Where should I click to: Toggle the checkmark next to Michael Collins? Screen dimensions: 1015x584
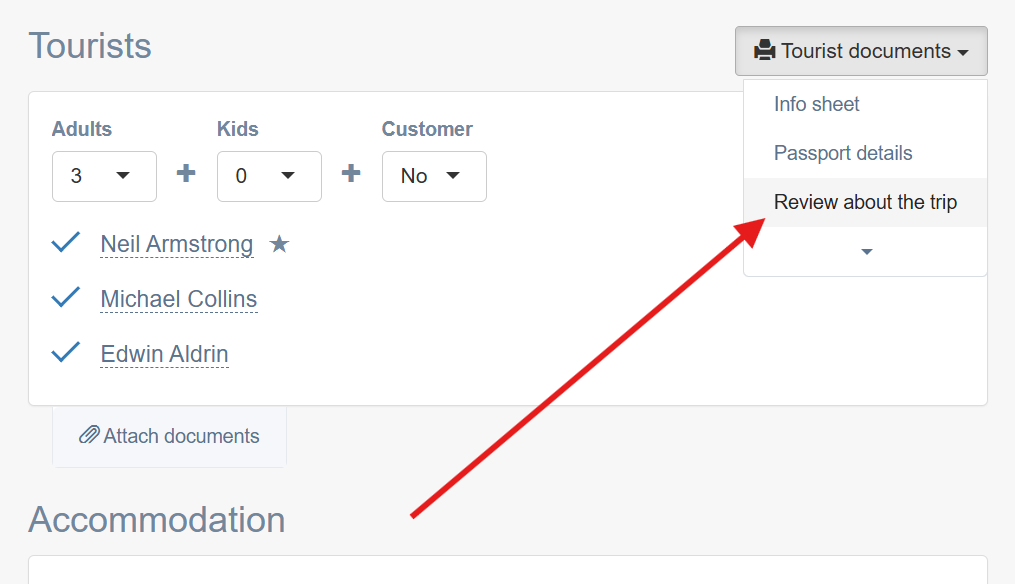pos(65,298)
